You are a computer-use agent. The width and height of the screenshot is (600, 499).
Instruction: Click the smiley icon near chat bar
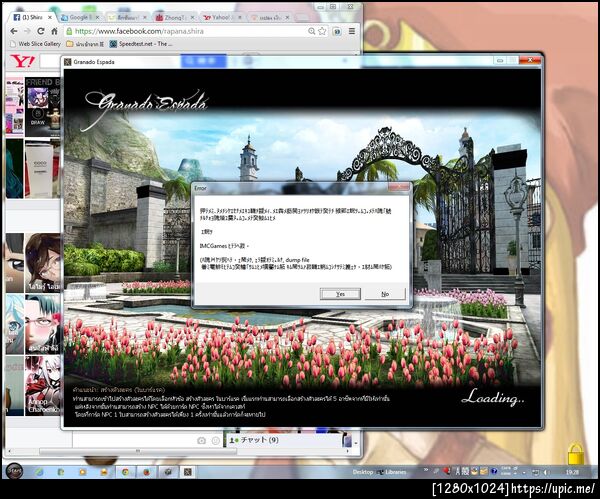coord(215,441)
